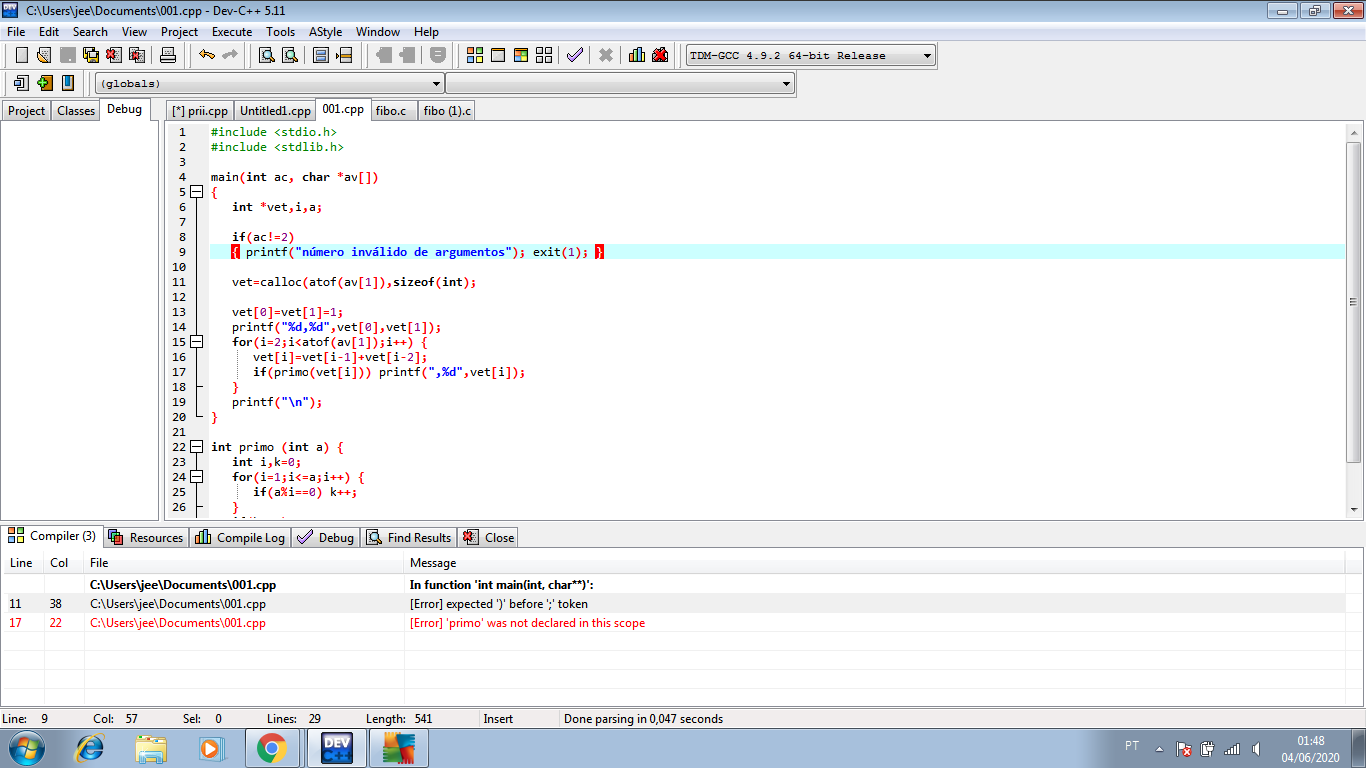The image size is (1366, 768).
Task: Click the Close All files toolbar icon
Action: pyautogui.click(x=137, y=55)
